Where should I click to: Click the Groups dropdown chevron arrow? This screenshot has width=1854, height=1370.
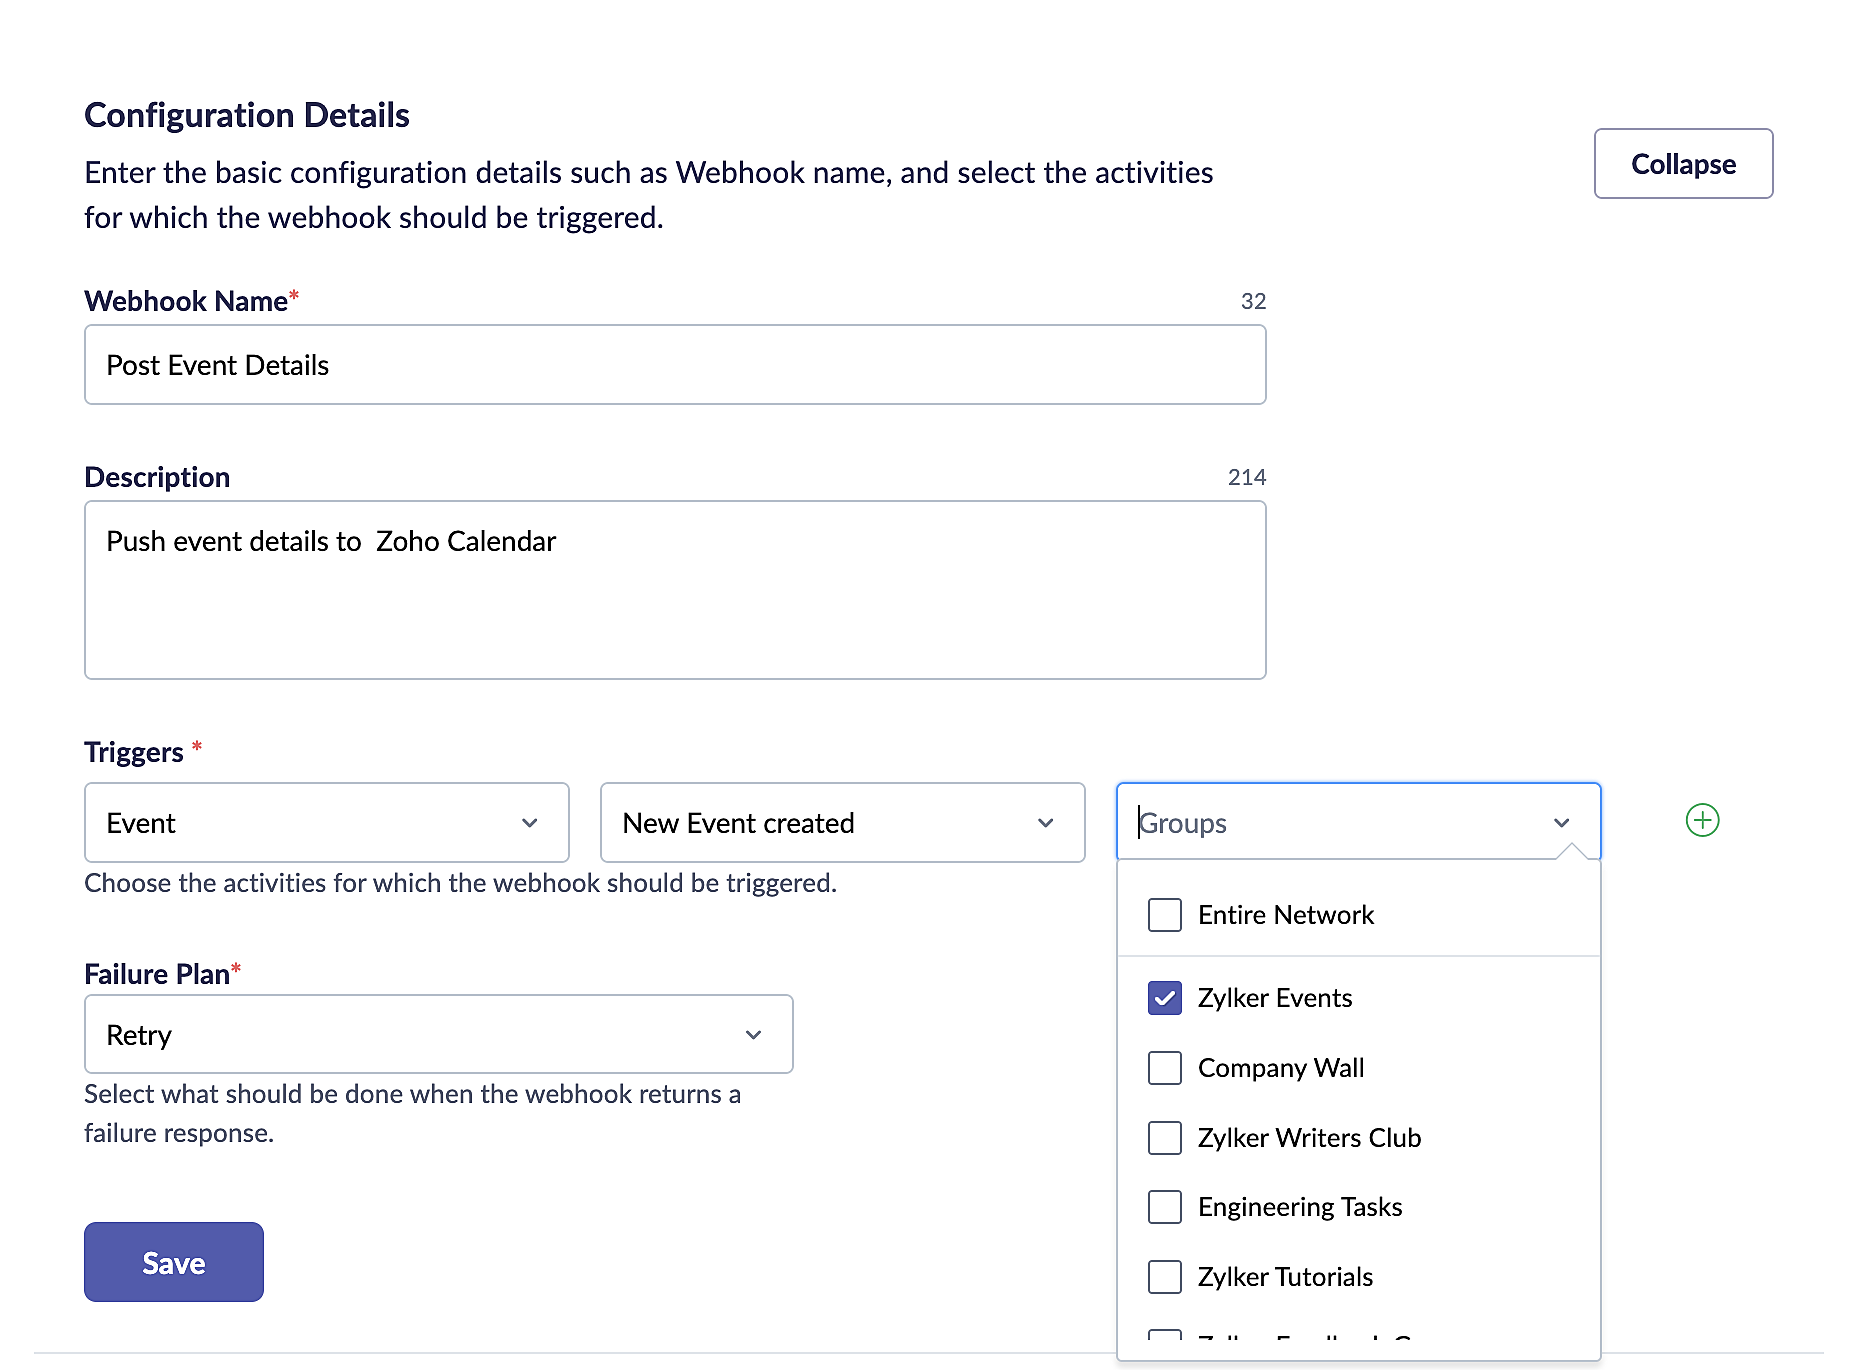(x=1561, y=823)
